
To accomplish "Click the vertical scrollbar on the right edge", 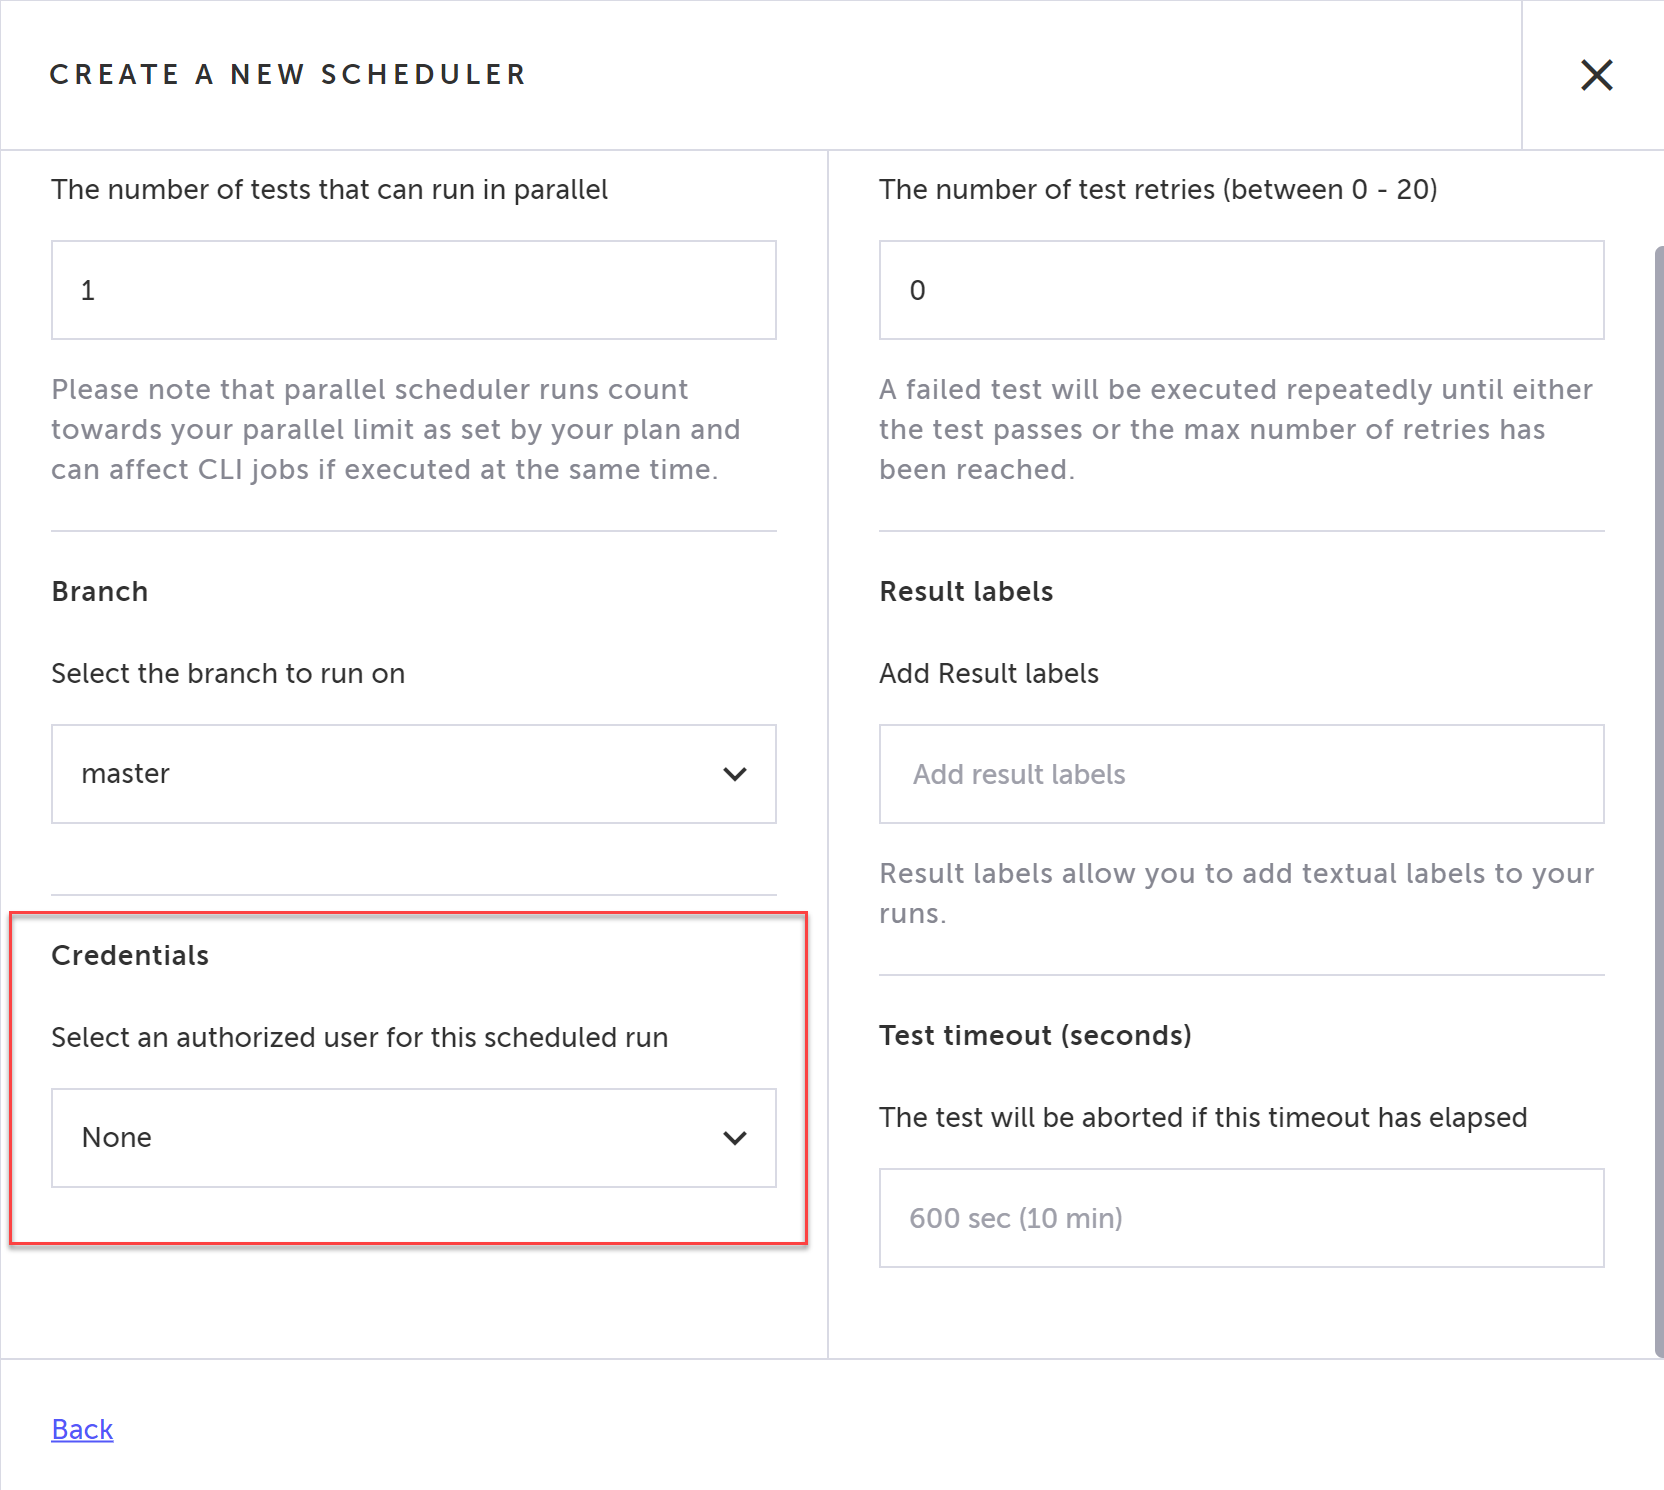I will click(x=1658, y=800).
